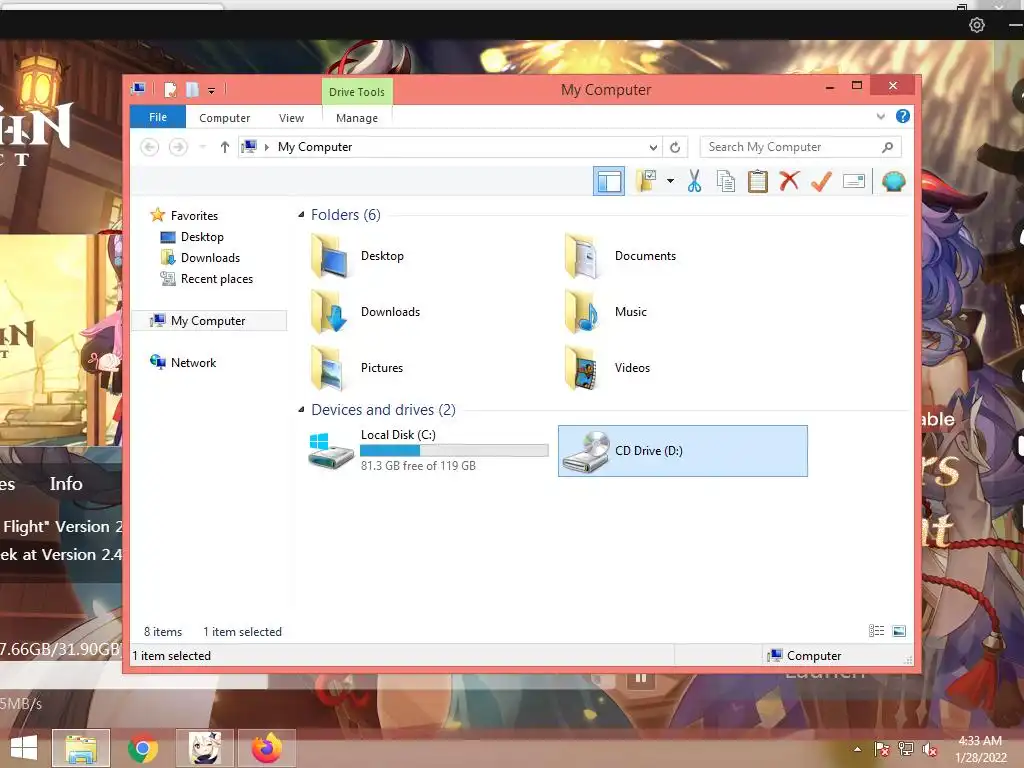Click the New Folder quick access icon

(192, 89)
